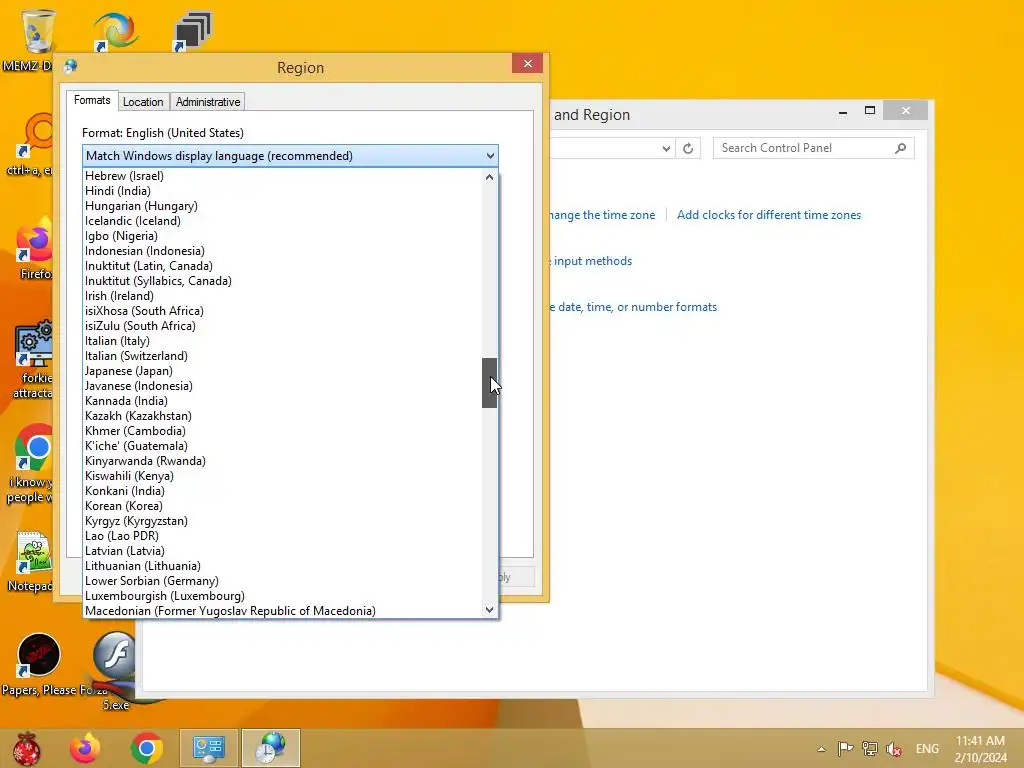Switch to the Administrative tab
This screenshot has height=768, width=1024.
208,102
